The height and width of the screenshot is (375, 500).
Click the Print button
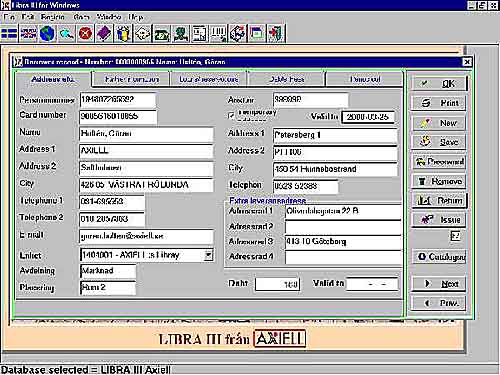click(439, 103)
